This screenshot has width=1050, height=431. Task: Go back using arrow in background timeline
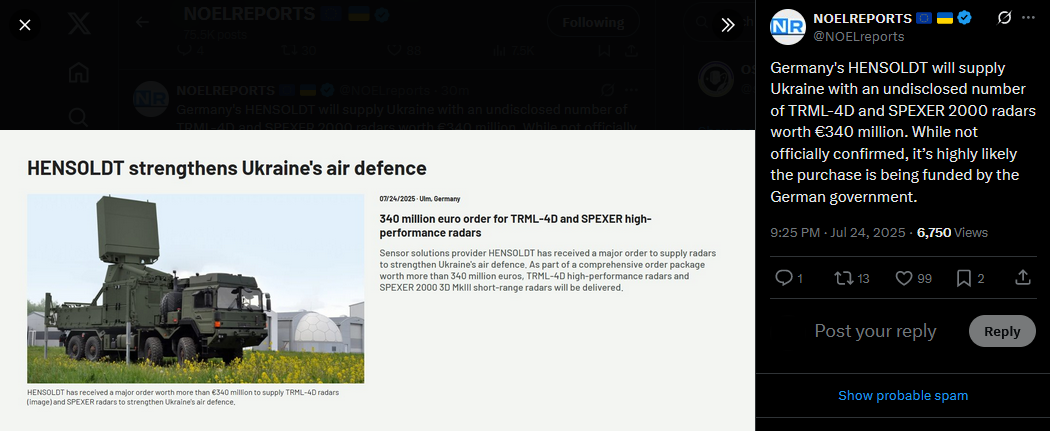142,22
